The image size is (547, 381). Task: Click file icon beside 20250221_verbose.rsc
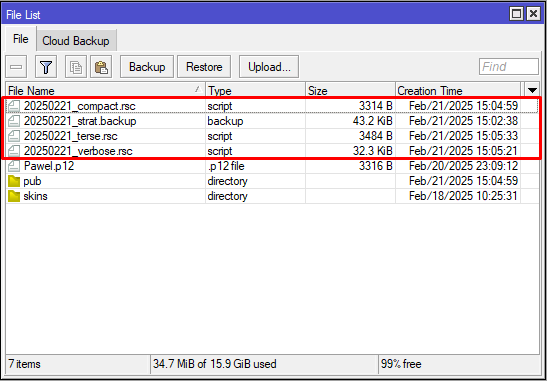click(x=14, y=151)
